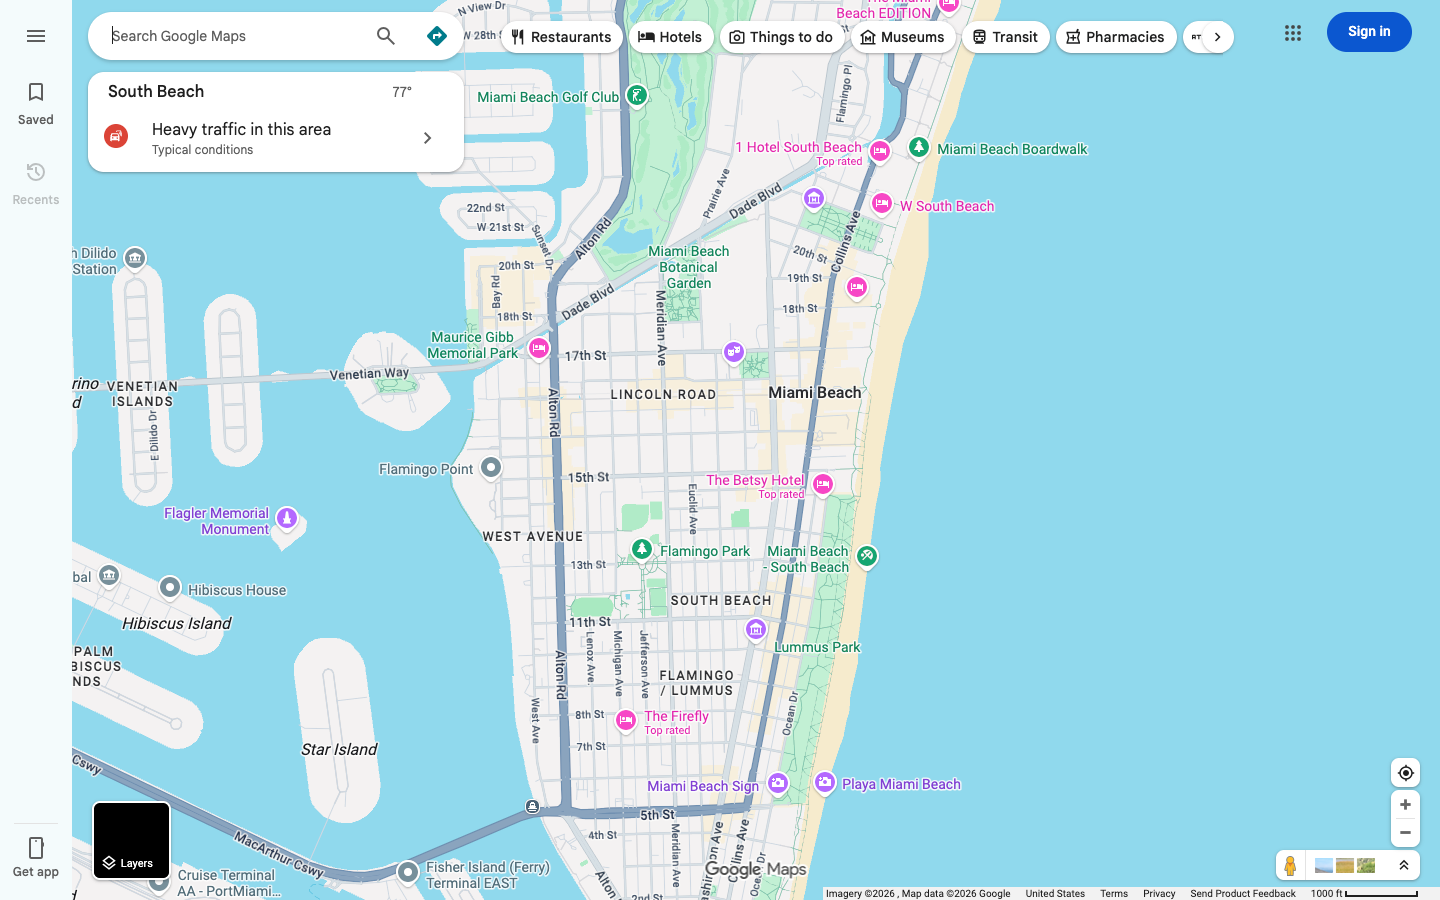Click Miami Beach - South Beach marker

(x=867, y=556)
